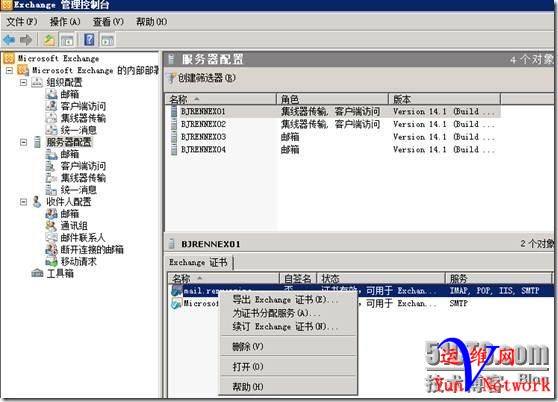Click the 断开连接的邮箱 icon

(x=51, y=249)
